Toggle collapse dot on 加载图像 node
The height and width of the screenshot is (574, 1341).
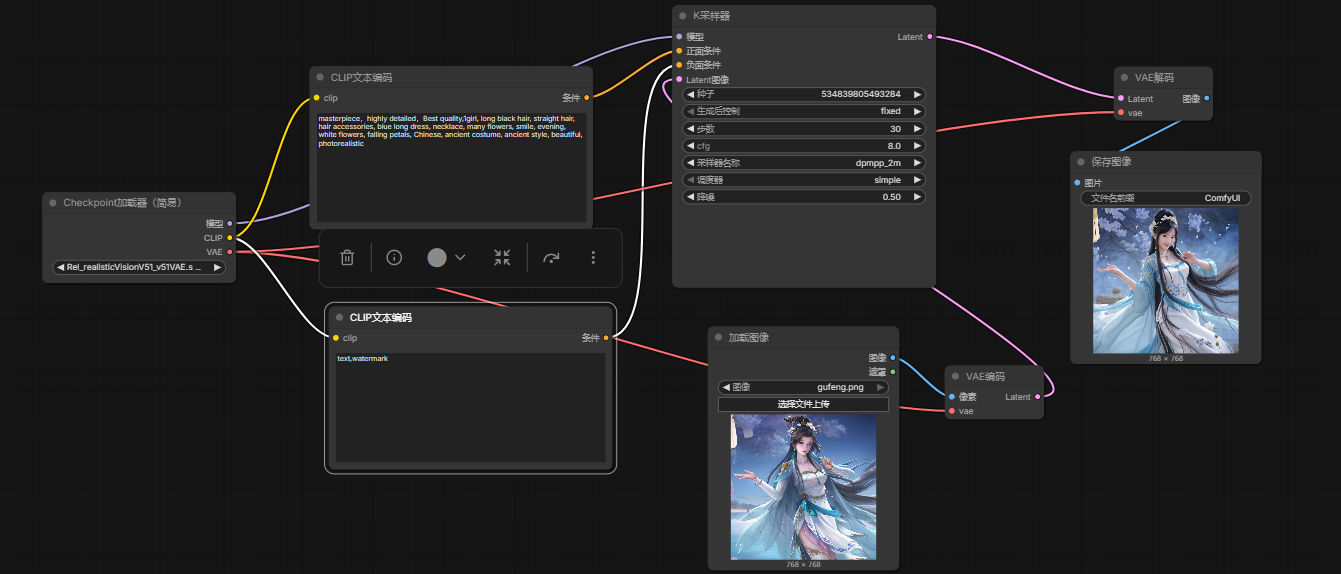click(719, 337)
